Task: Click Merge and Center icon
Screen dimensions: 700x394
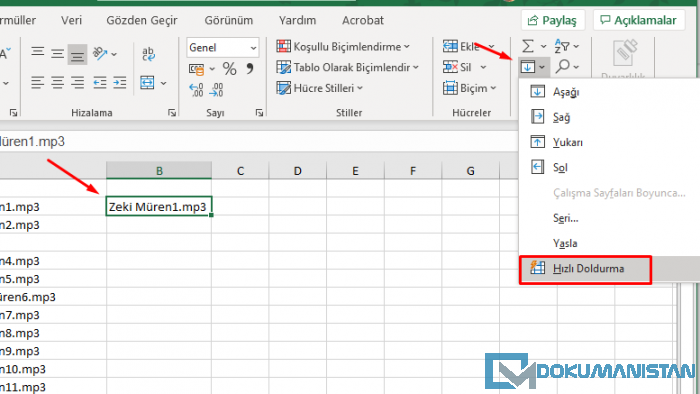Action: coord(147,83)
